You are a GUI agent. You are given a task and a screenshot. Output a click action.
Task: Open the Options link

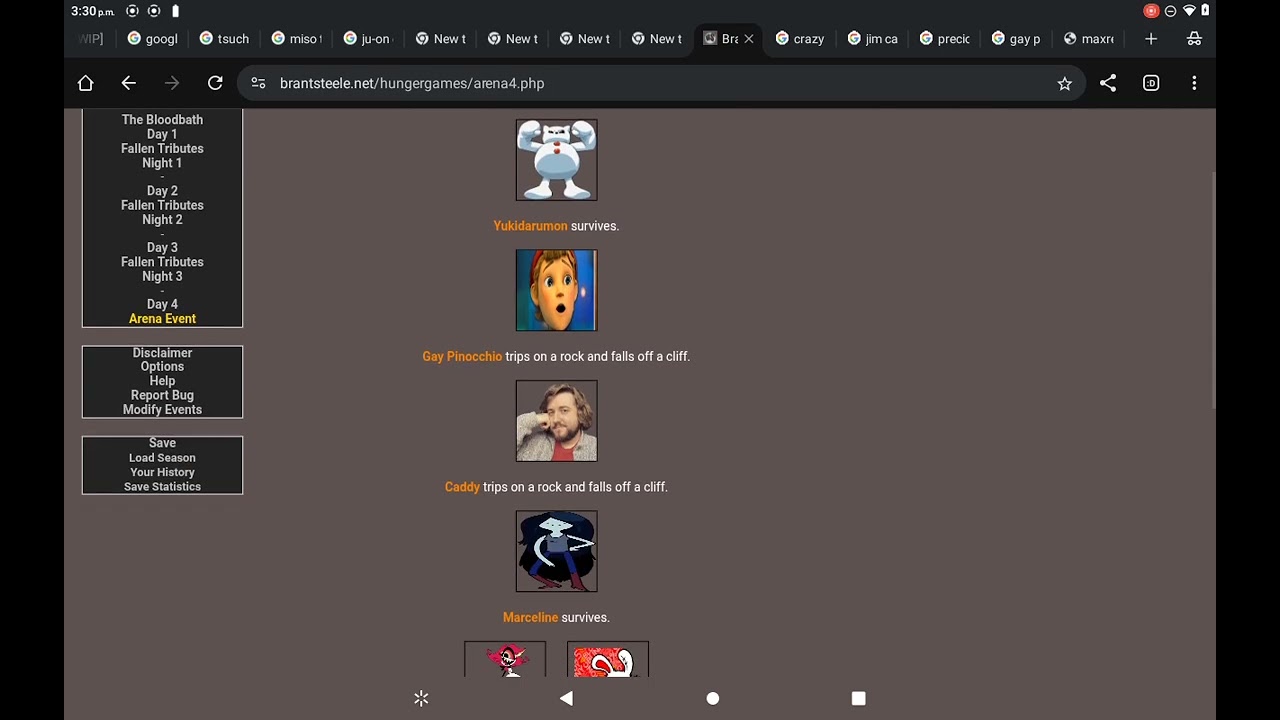pos(162,367)
